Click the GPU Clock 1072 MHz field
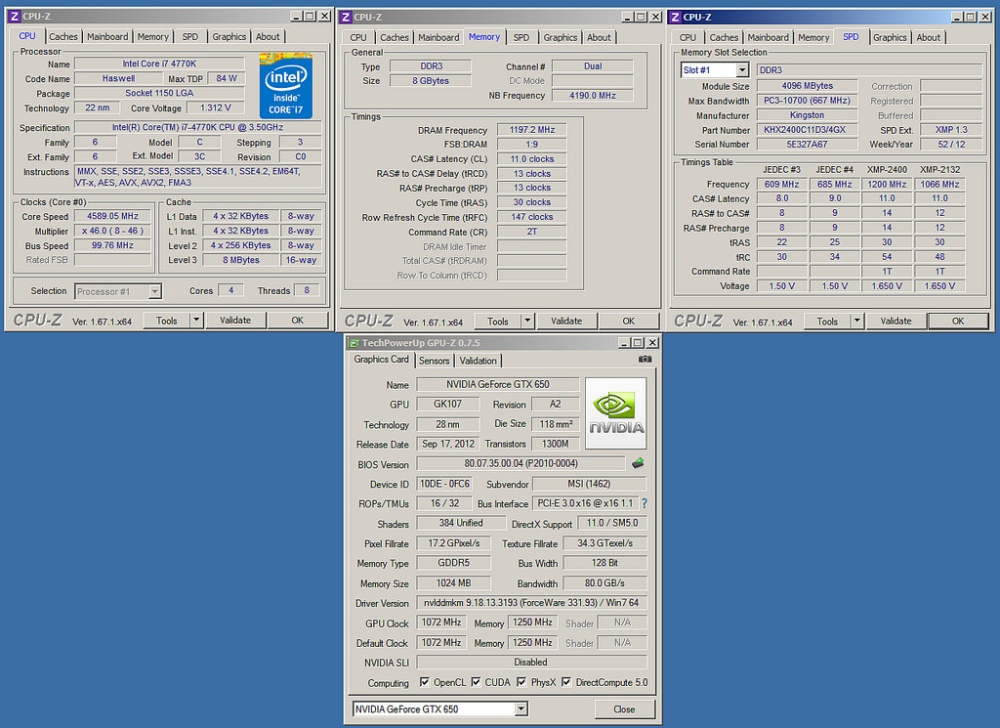 coord(441,622)
